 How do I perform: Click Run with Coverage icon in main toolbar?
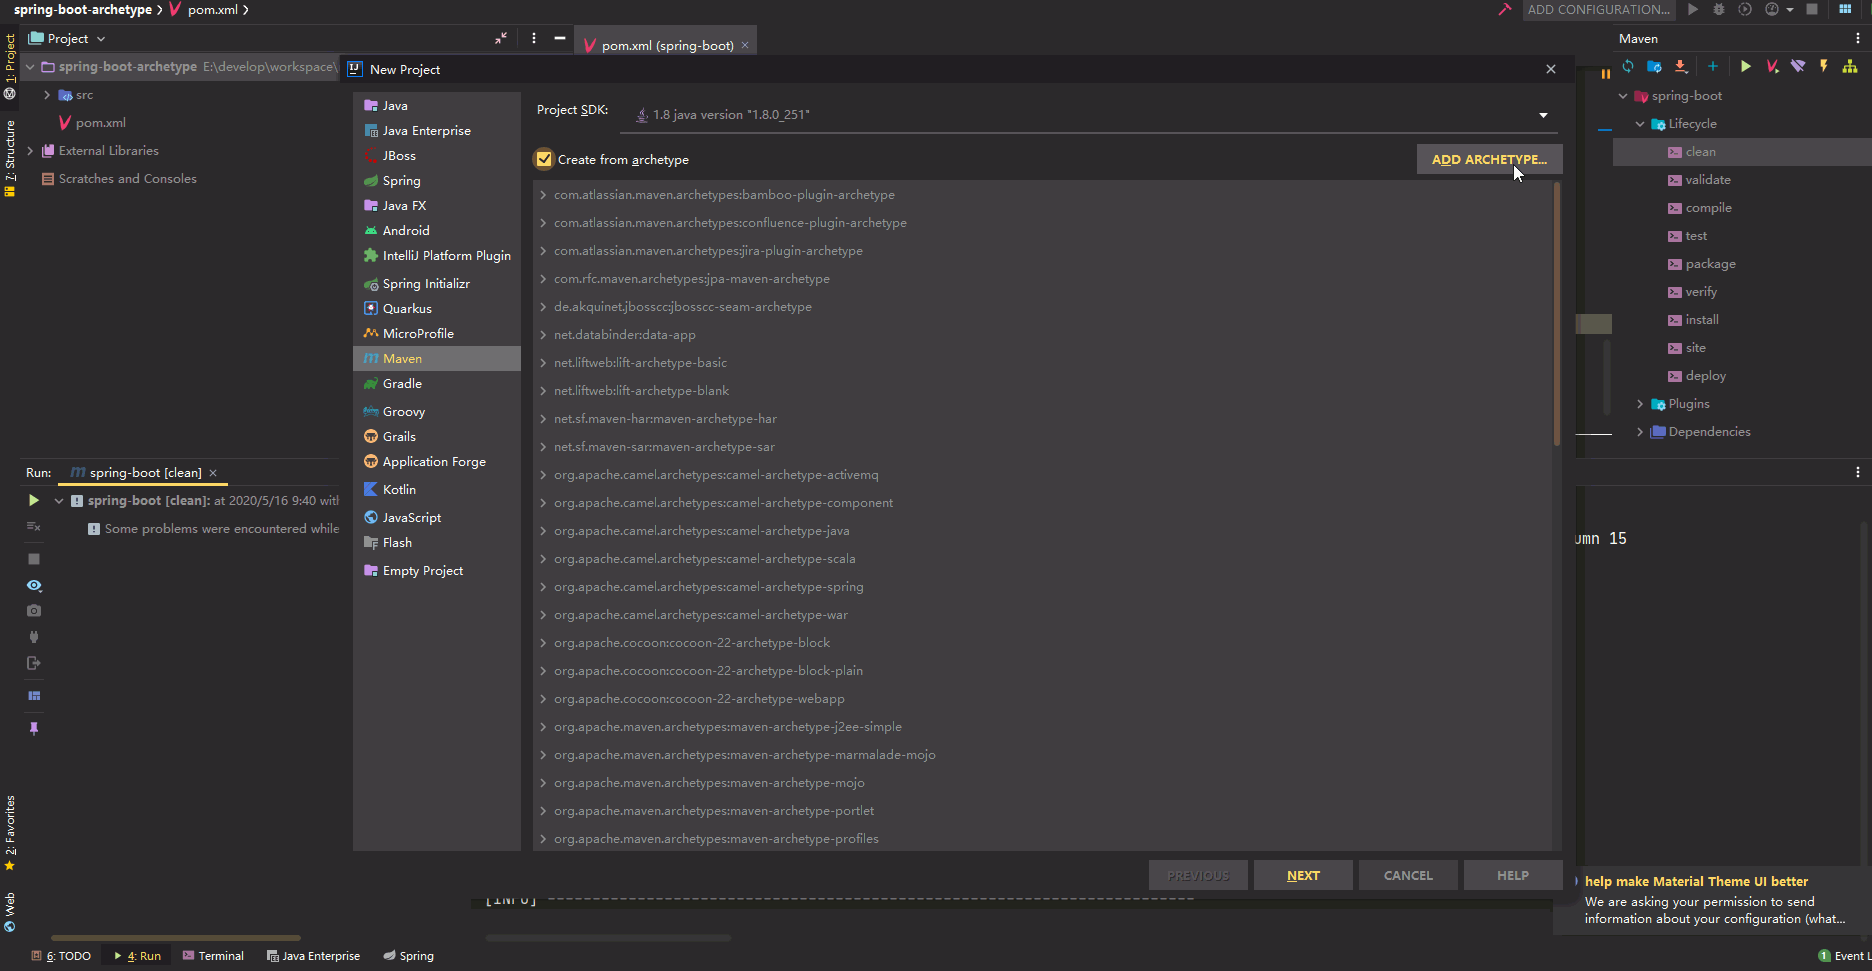pyautogui.click(x=1745, y=10)
